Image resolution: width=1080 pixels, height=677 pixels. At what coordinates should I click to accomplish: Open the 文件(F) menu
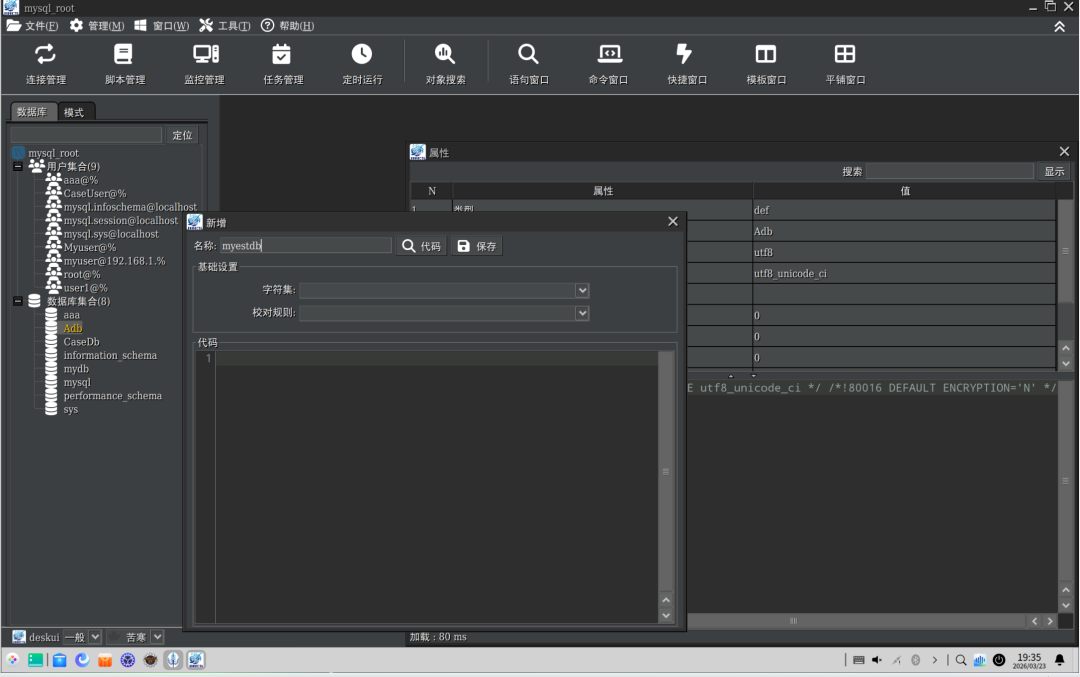[x=32, y=25]
